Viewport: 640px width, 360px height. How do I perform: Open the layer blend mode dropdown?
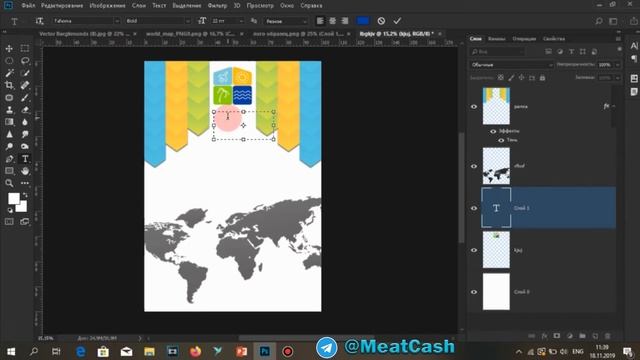tap(511, 65)
